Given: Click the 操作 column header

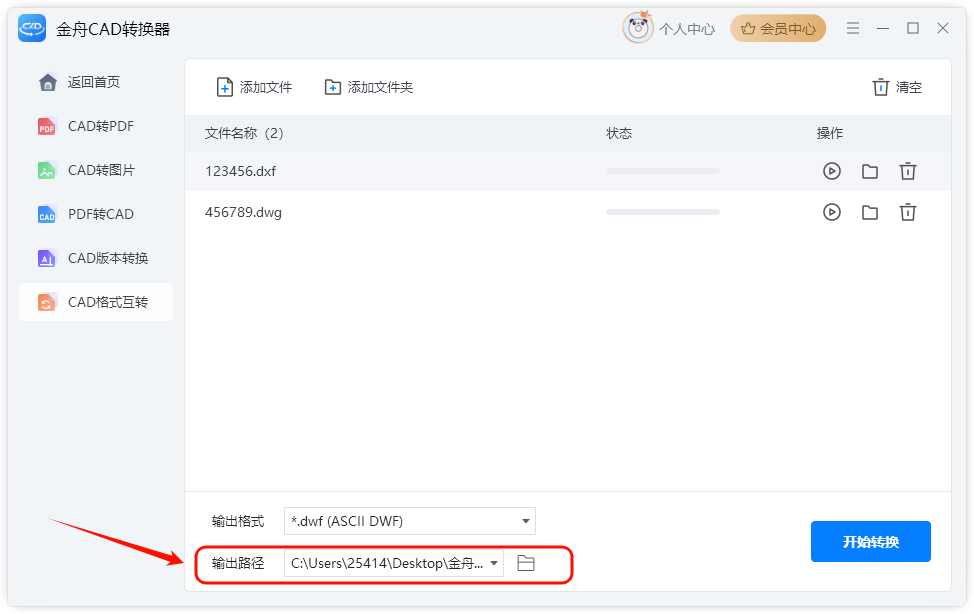Looking at the screenshot, I should (830, 133).
